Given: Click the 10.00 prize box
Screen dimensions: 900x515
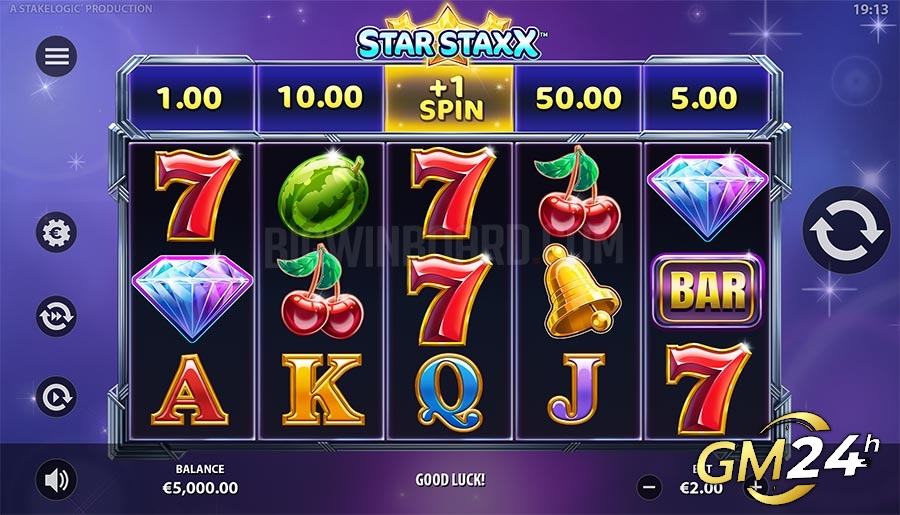Looking at the screenshot, I should 320,99.
